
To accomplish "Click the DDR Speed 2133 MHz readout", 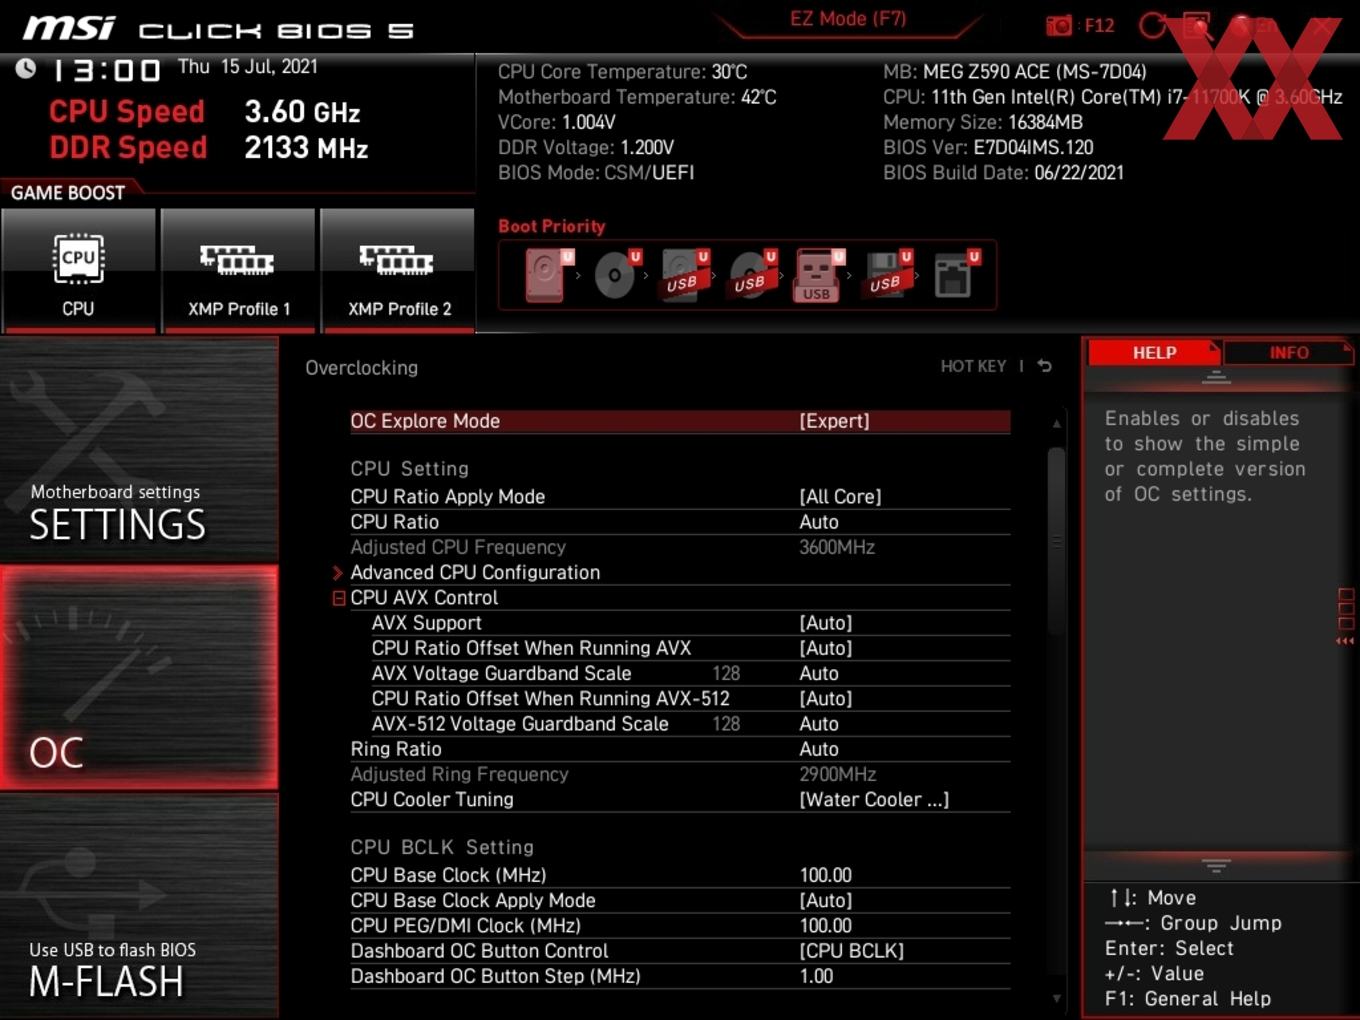I will pyautogui.click(x=209, y=147).
